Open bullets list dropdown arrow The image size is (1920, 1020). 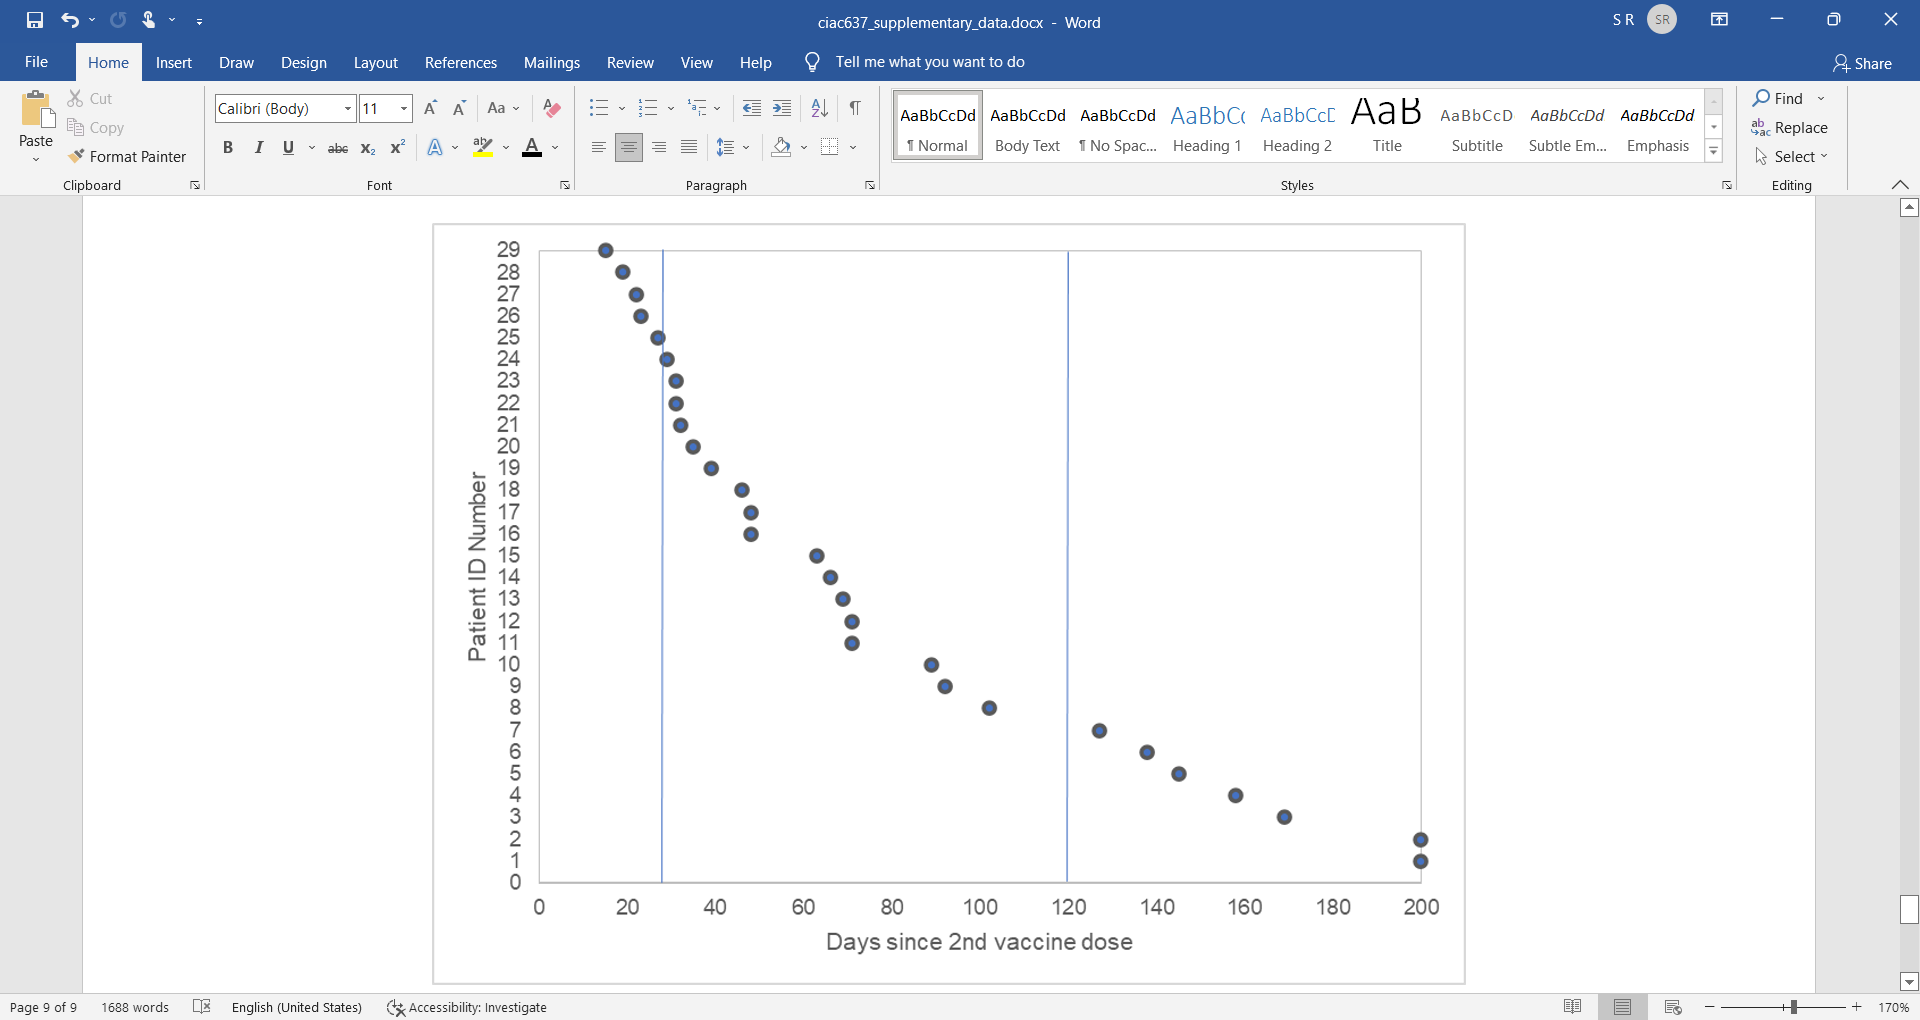[622, 108]
